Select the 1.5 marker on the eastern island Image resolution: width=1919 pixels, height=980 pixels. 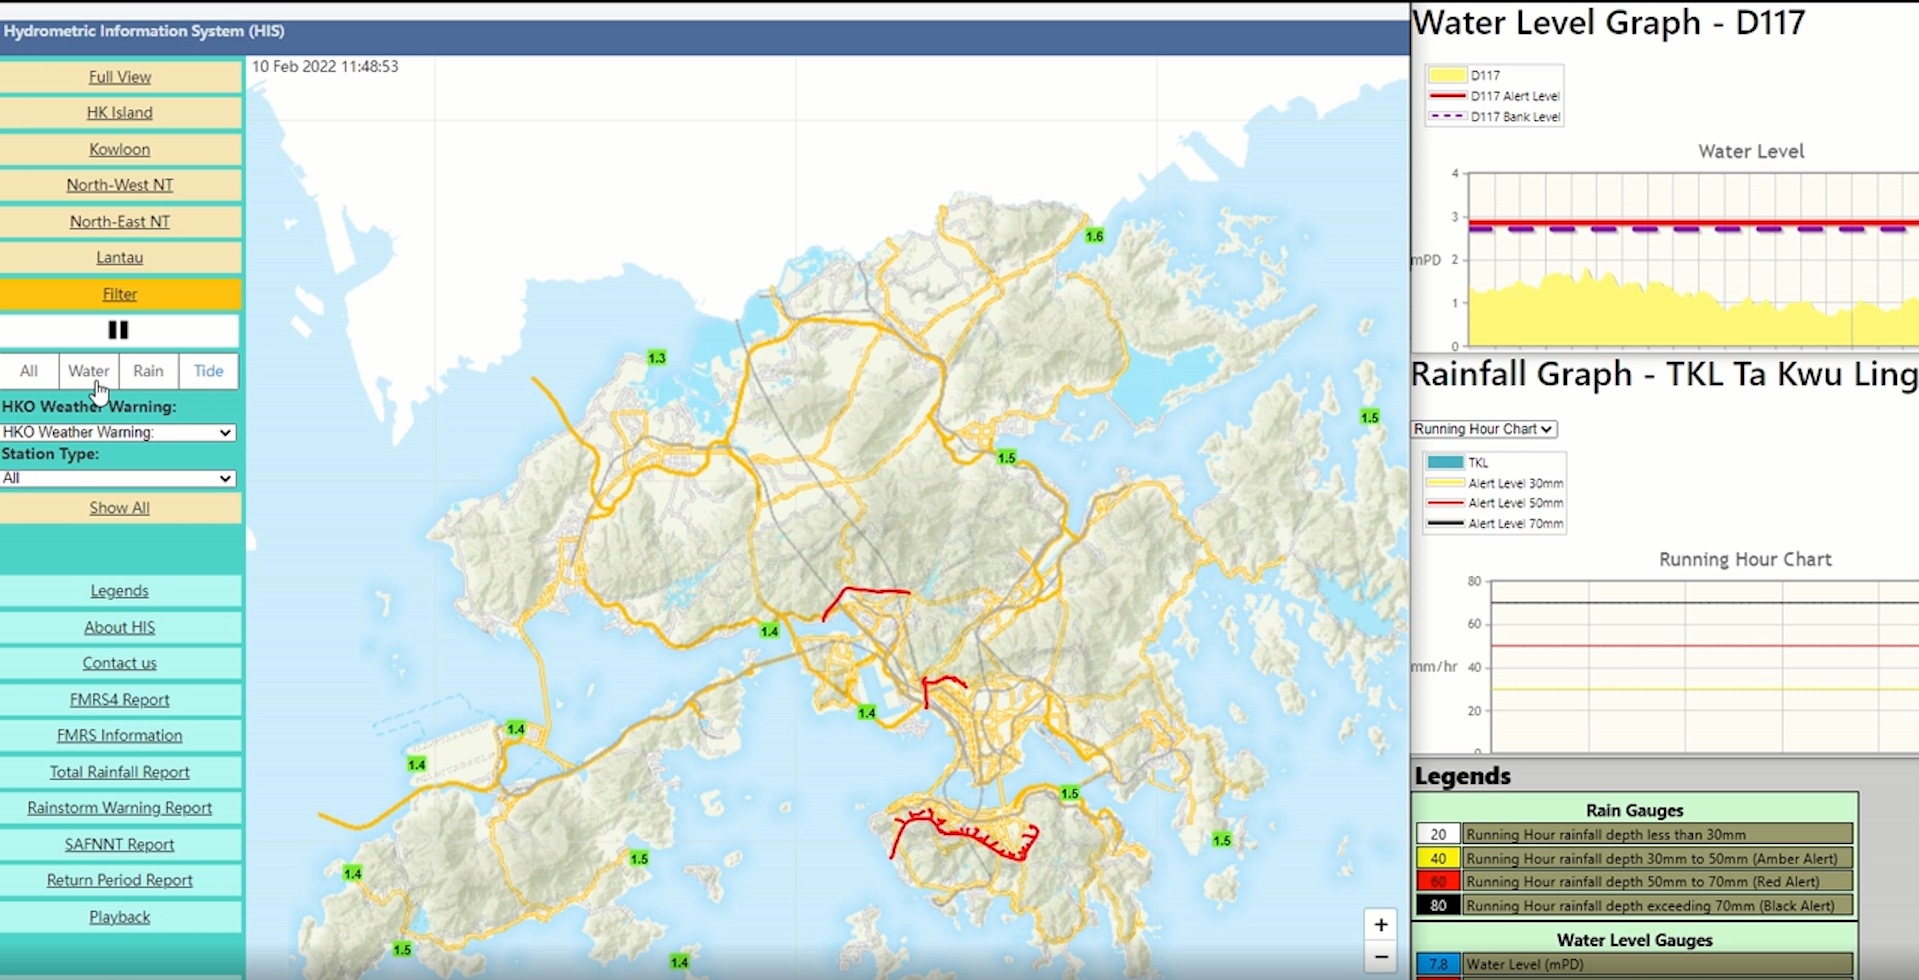tap(1368, 417)
